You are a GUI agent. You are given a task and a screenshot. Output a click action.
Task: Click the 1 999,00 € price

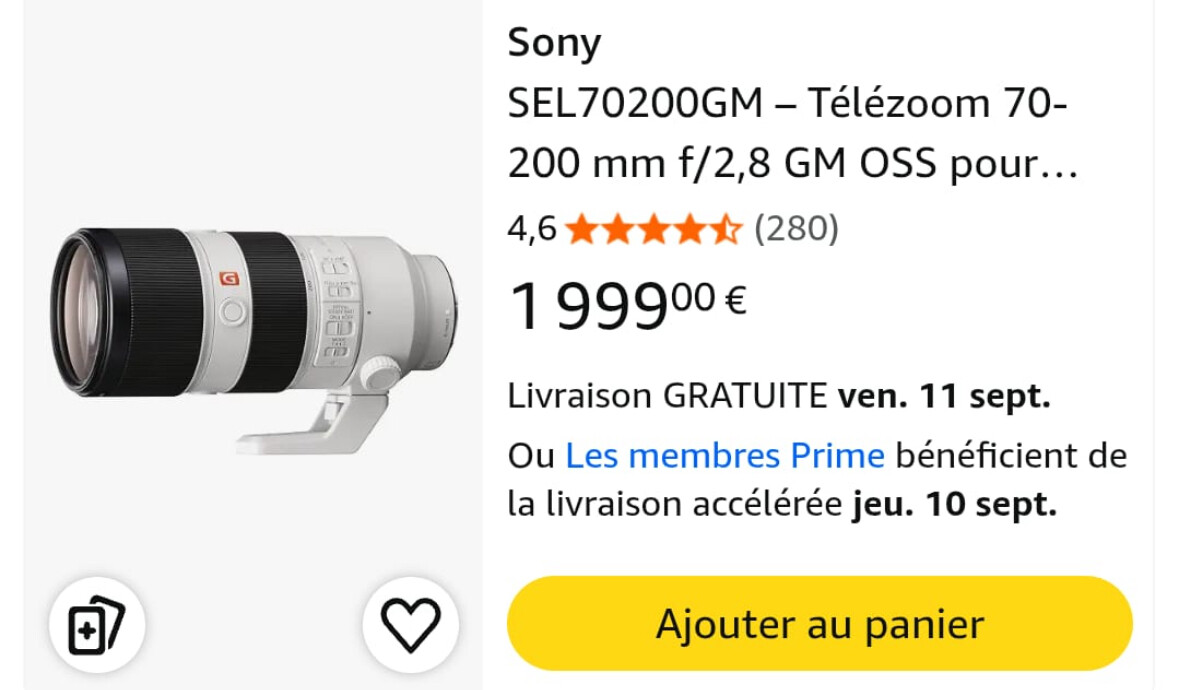(628, 304)
